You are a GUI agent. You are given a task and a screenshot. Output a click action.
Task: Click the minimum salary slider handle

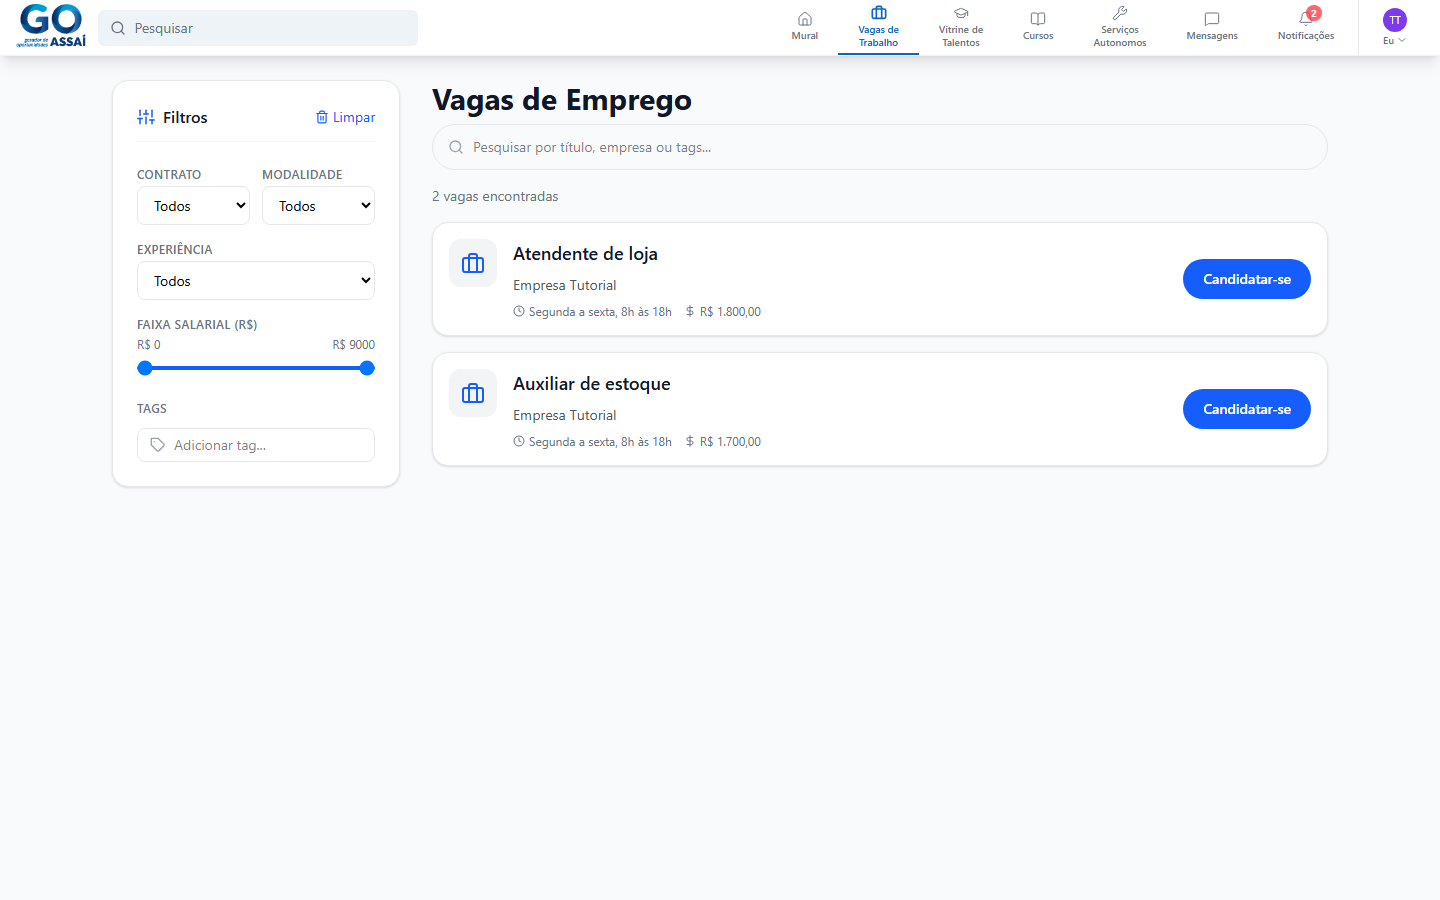(x=145, y=368)
